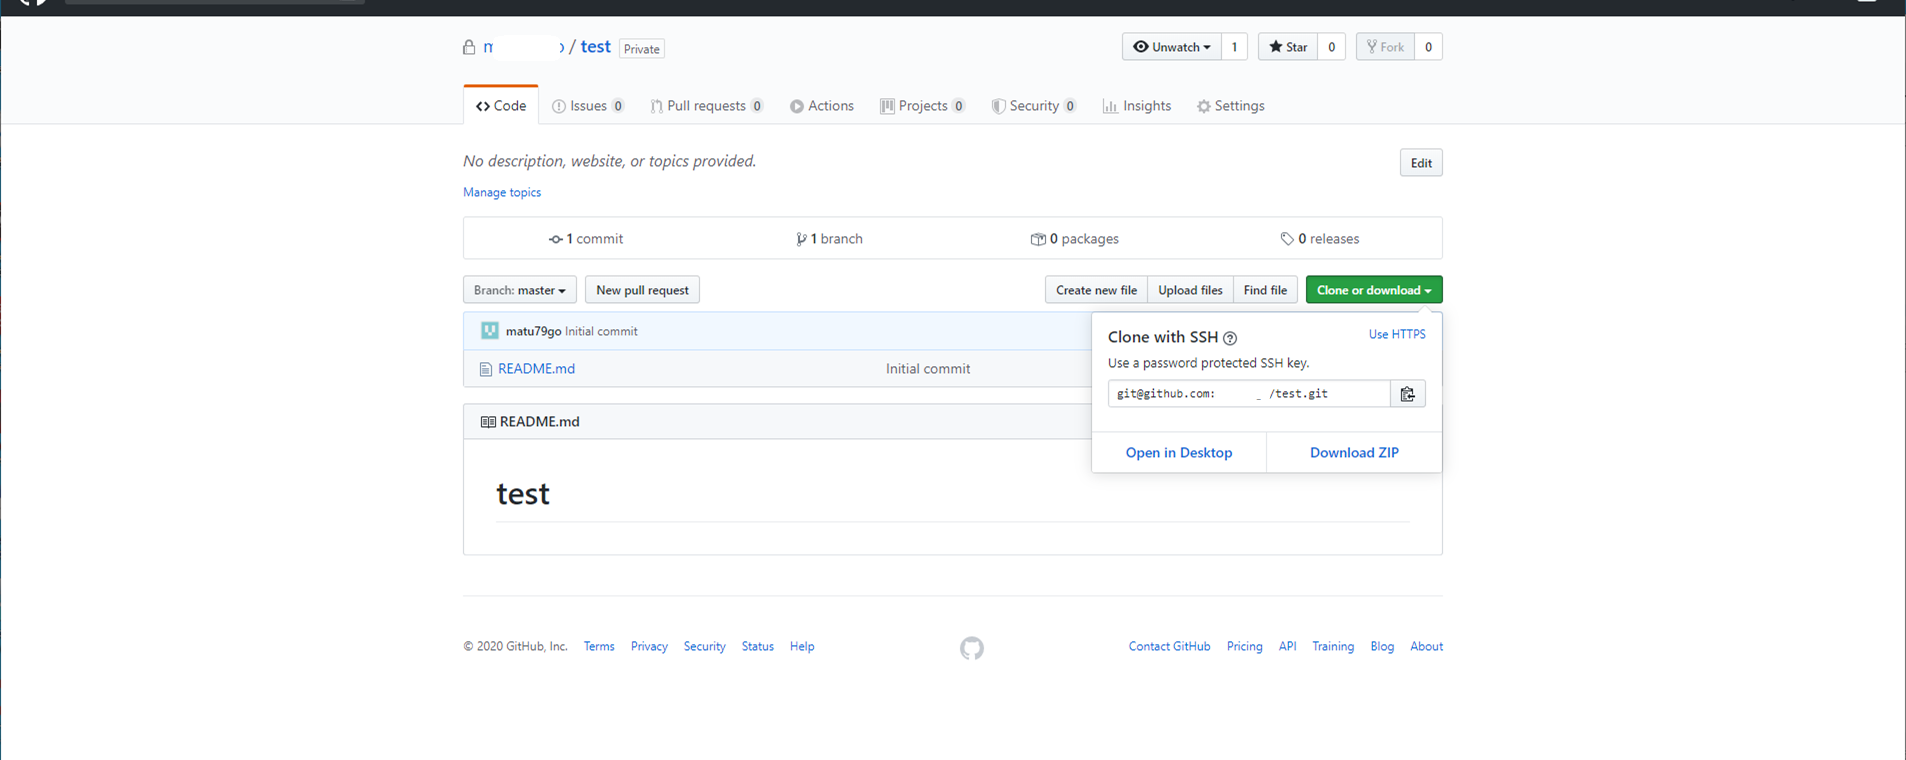
Task: Switch clone method with Use HTTPS
Action: coord(1397,334)
